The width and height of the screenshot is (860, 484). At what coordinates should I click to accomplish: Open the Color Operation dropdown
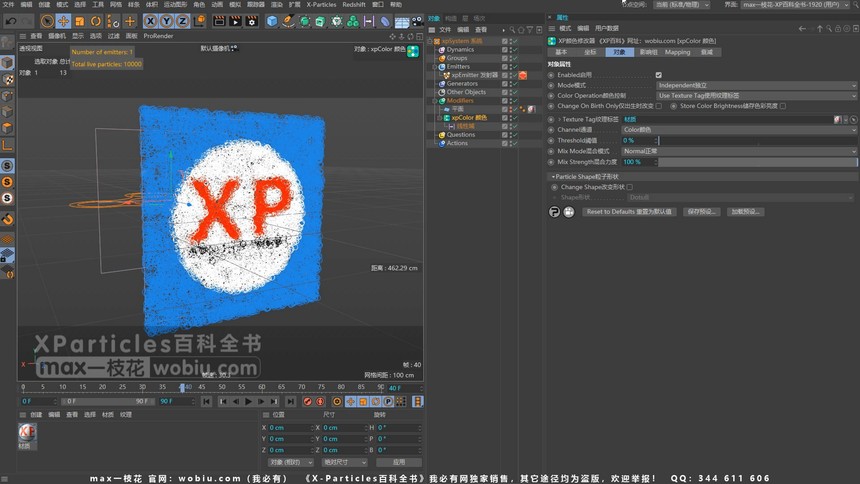756,96
